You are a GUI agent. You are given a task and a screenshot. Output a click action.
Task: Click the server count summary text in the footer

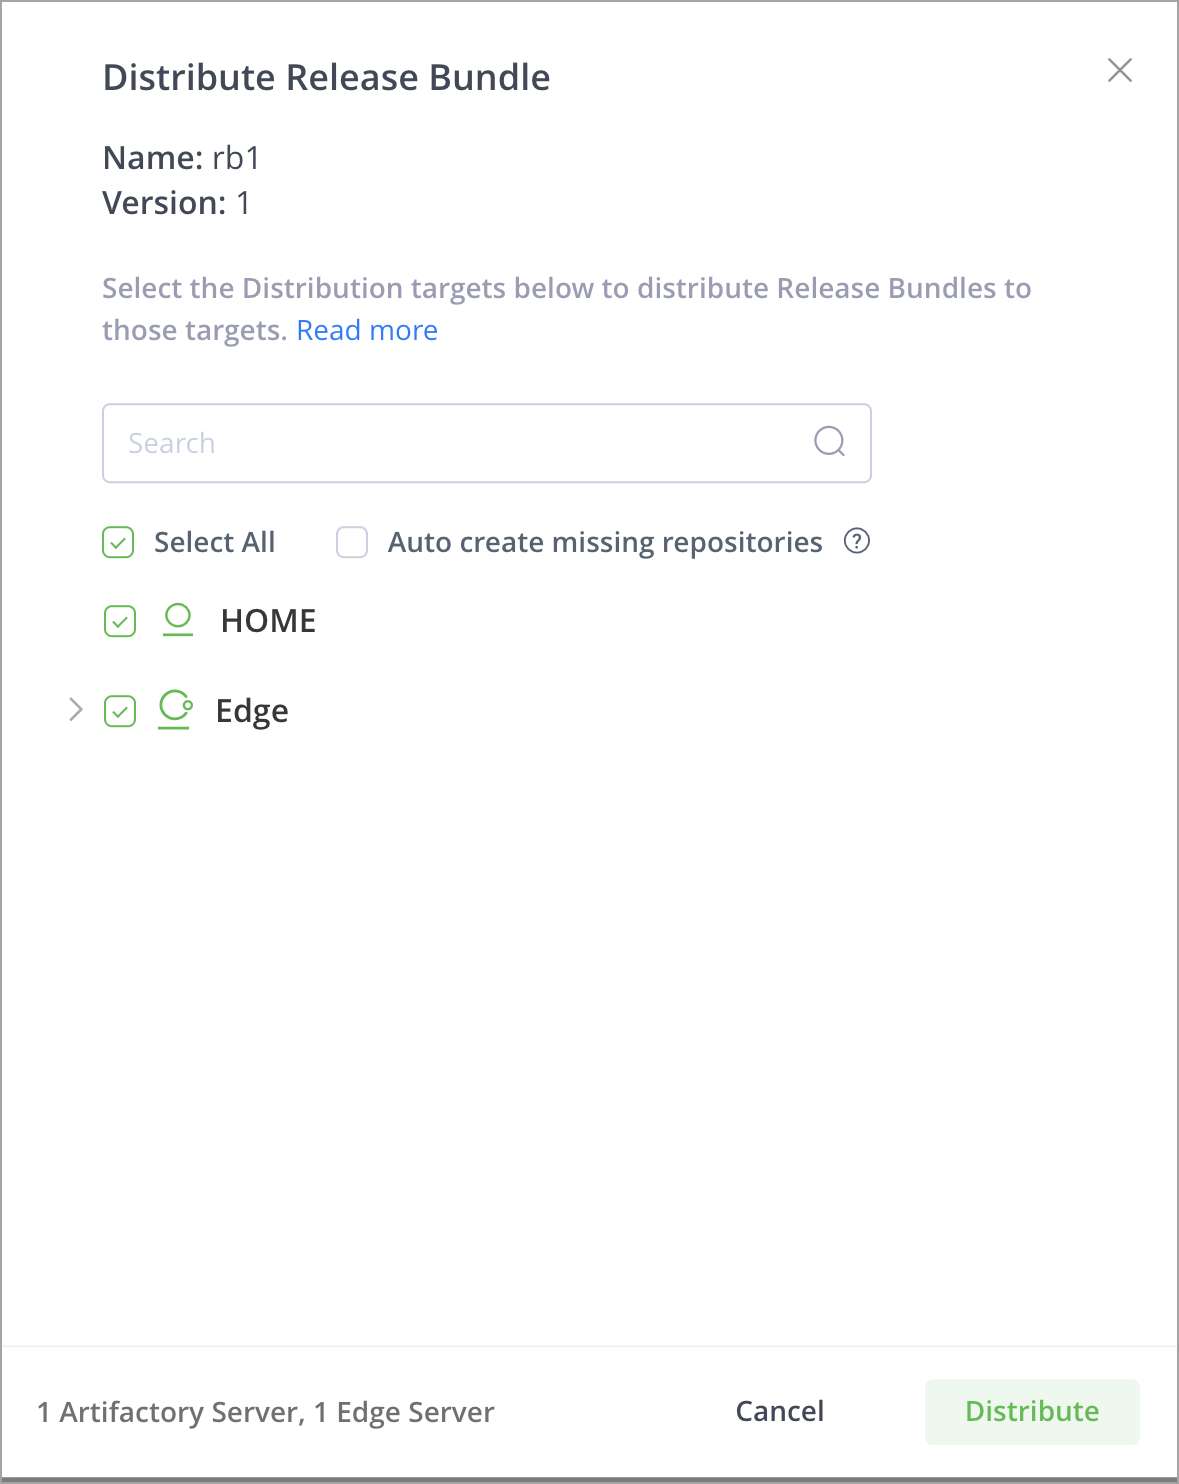point(266,1412)
